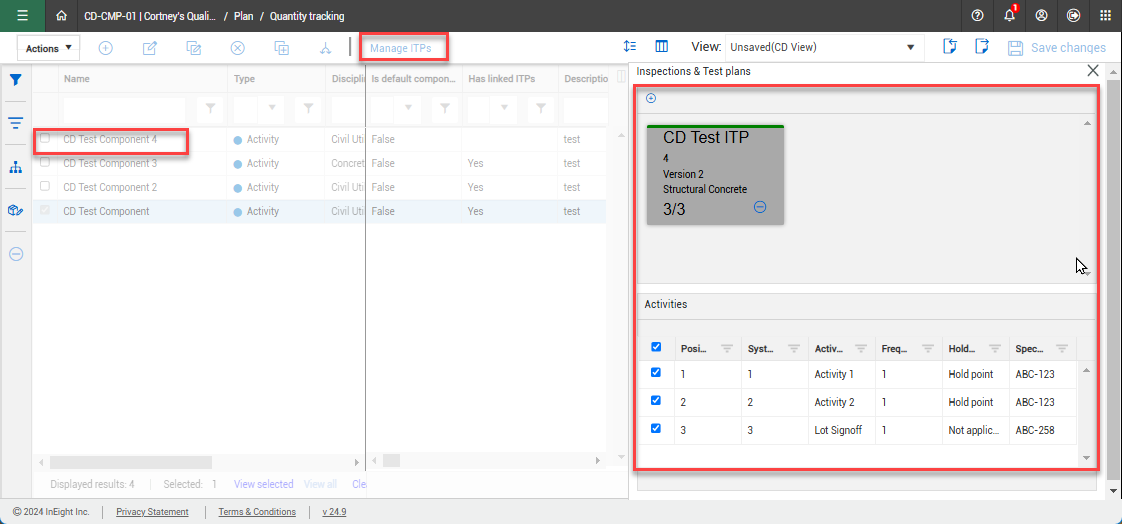Open the Frequency column filter menu
The width and height of the screenshot is (1122, 524).
(x=927, y=349)
